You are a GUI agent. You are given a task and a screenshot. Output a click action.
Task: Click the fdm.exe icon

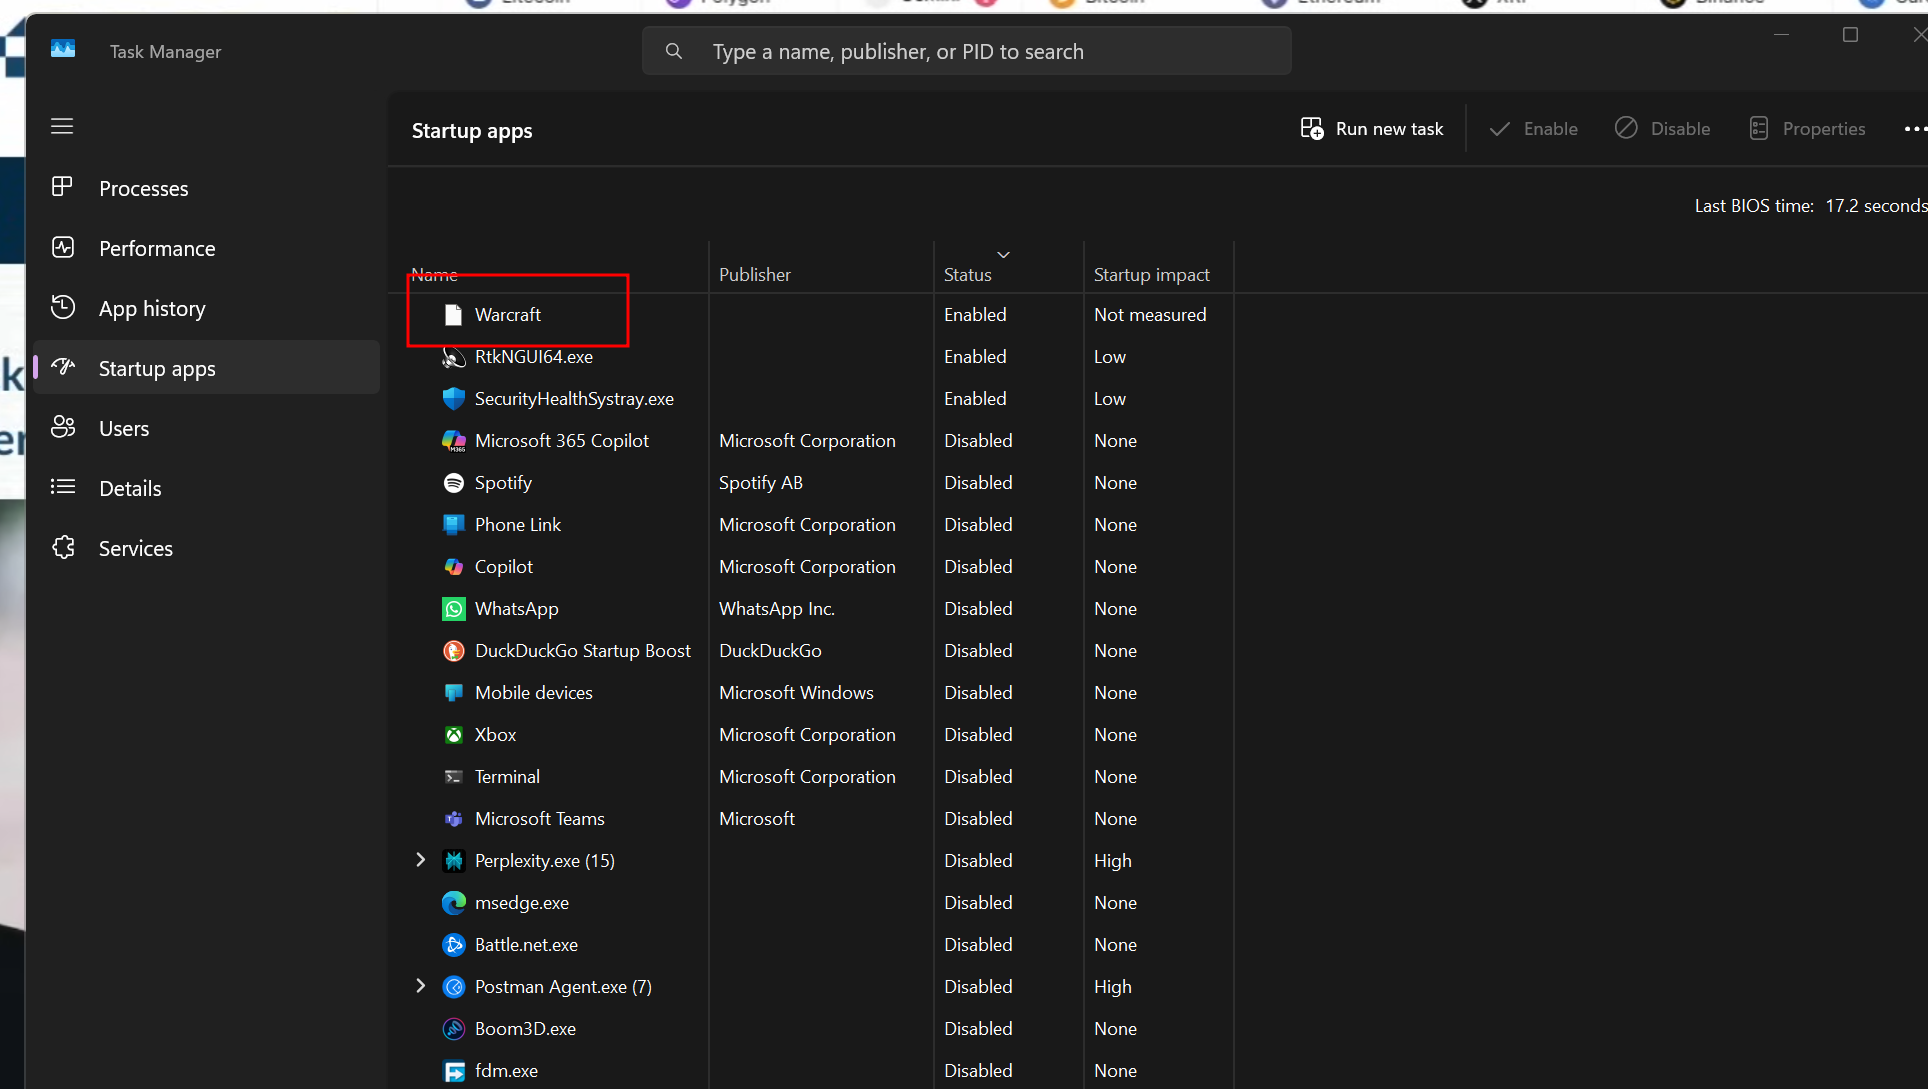coord(454,1071)
